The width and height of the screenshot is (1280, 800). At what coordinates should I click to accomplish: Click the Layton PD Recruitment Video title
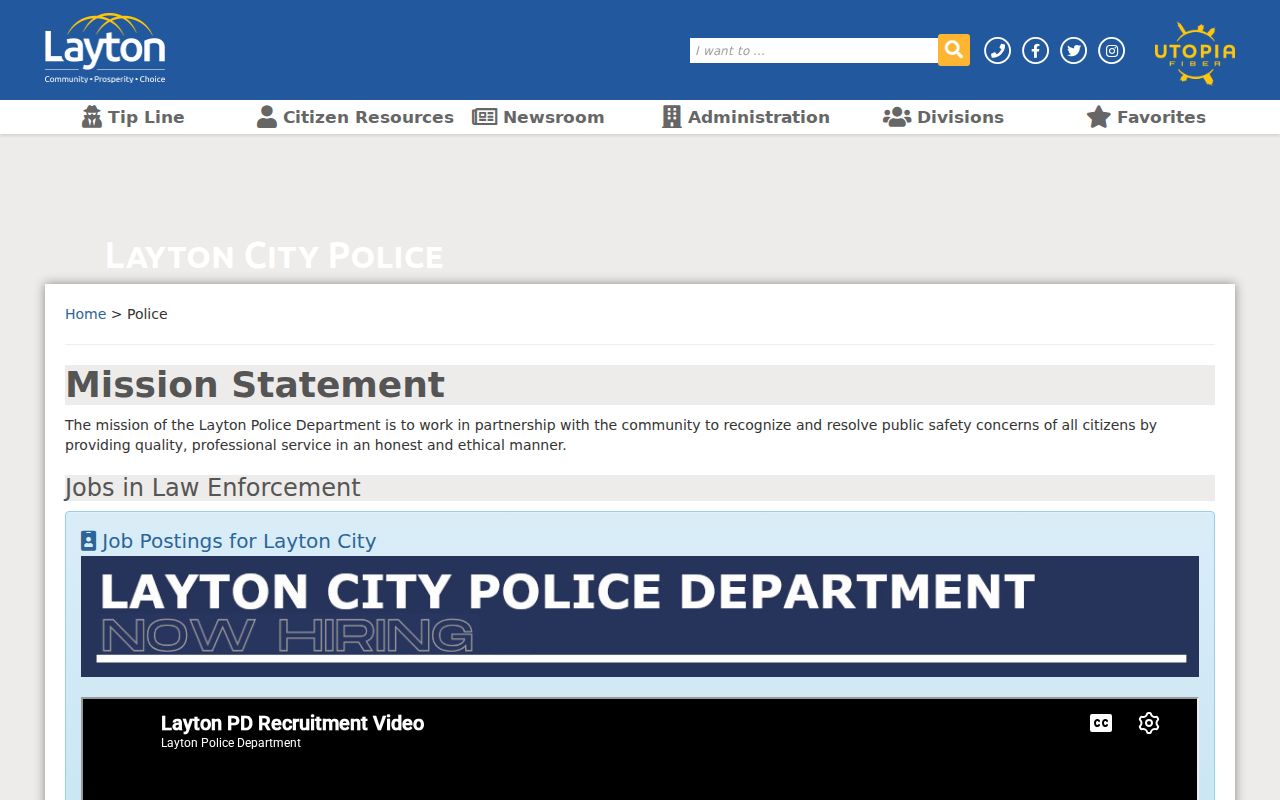[x=292, y=723]
